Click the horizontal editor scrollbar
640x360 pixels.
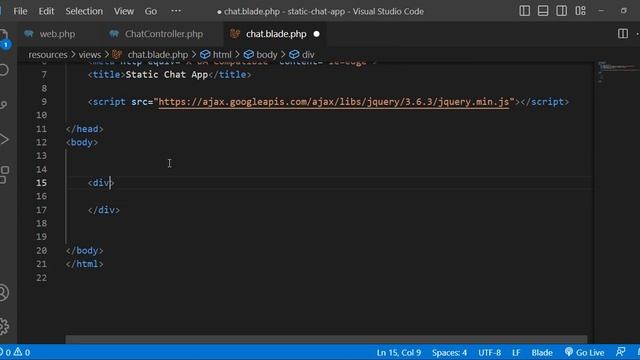[326, 339]
